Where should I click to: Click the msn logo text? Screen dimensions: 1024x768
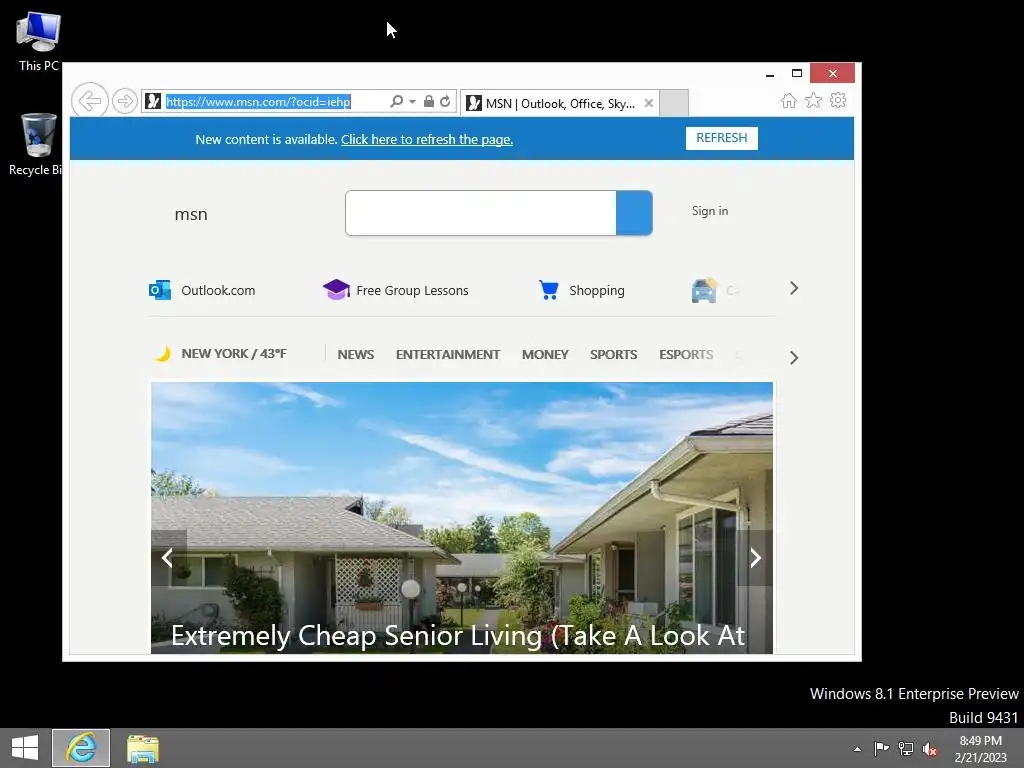[191, 214]
